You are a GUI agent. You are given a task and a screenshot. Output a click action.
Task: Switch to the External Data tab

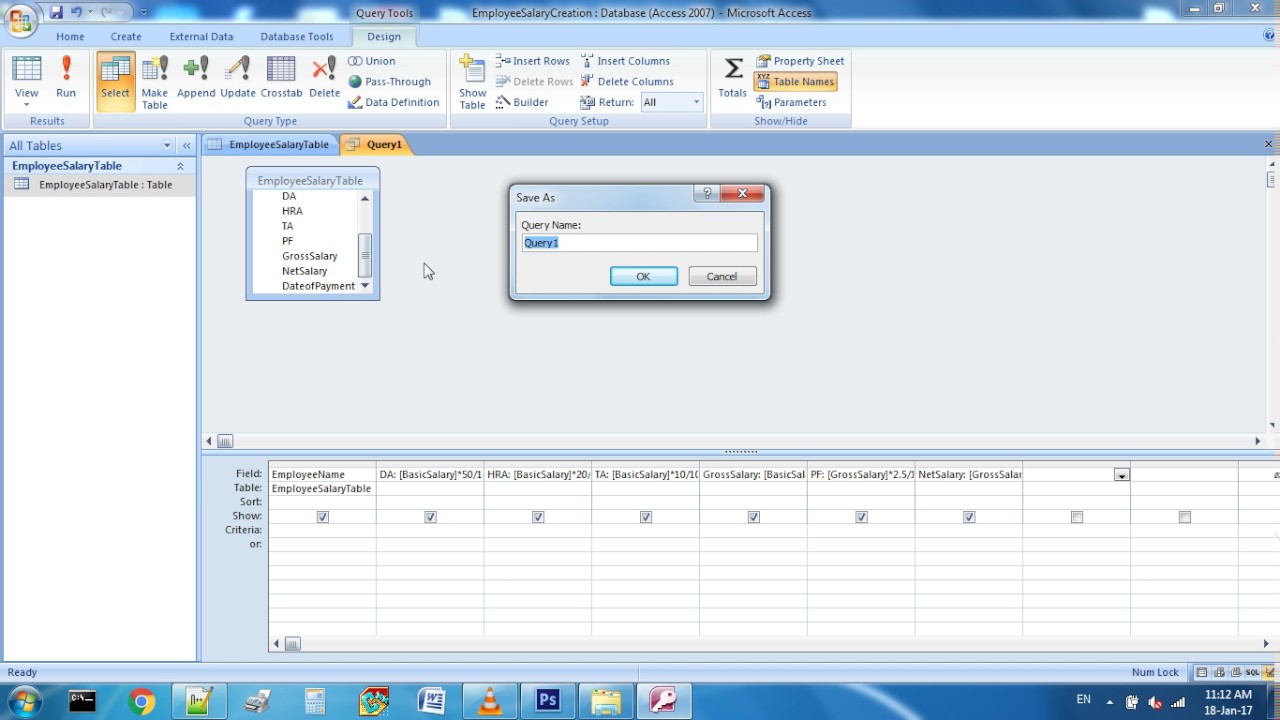201,36
